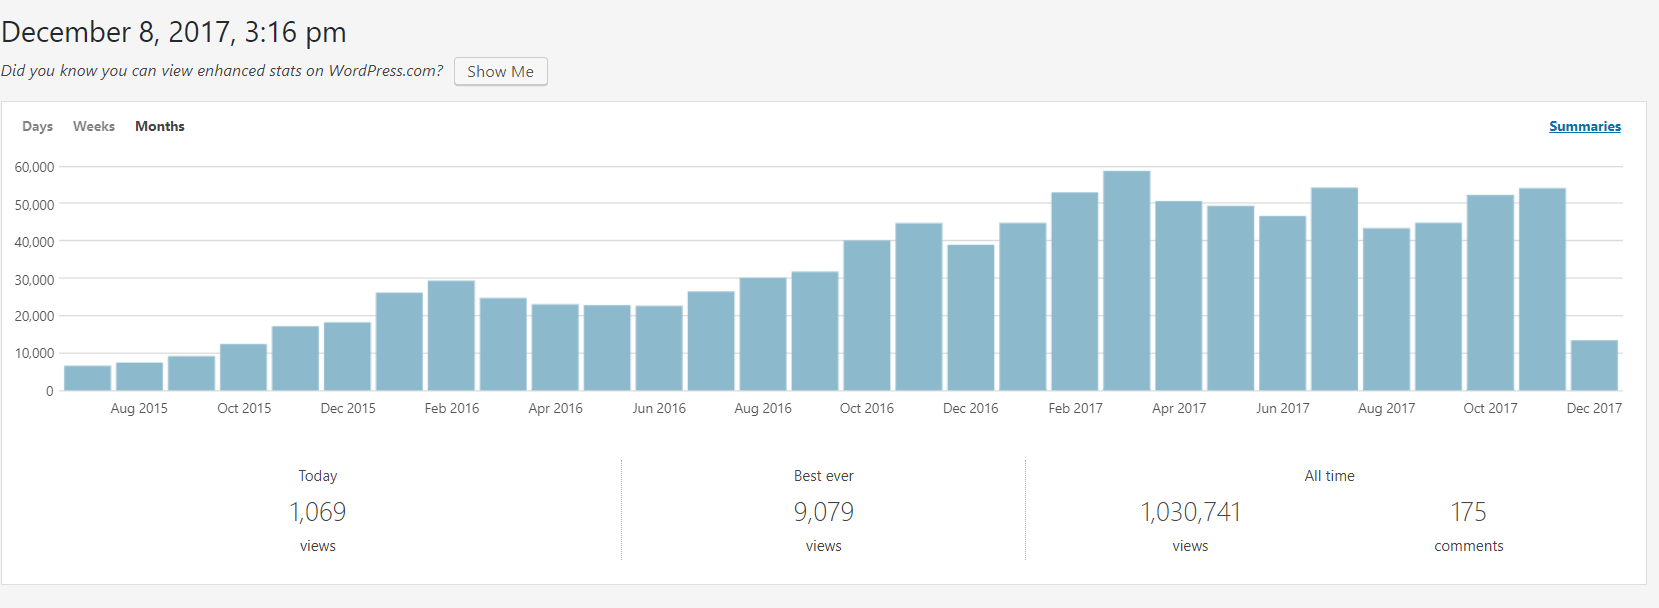Click the 'Today' heading
Viewport: 1659px width, 608px height.
(318, 476)
